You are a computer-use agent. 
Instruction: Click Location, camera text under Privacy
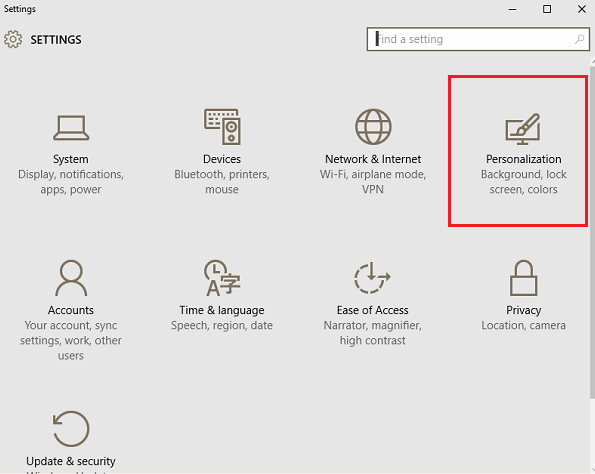(x=523, y=325)
